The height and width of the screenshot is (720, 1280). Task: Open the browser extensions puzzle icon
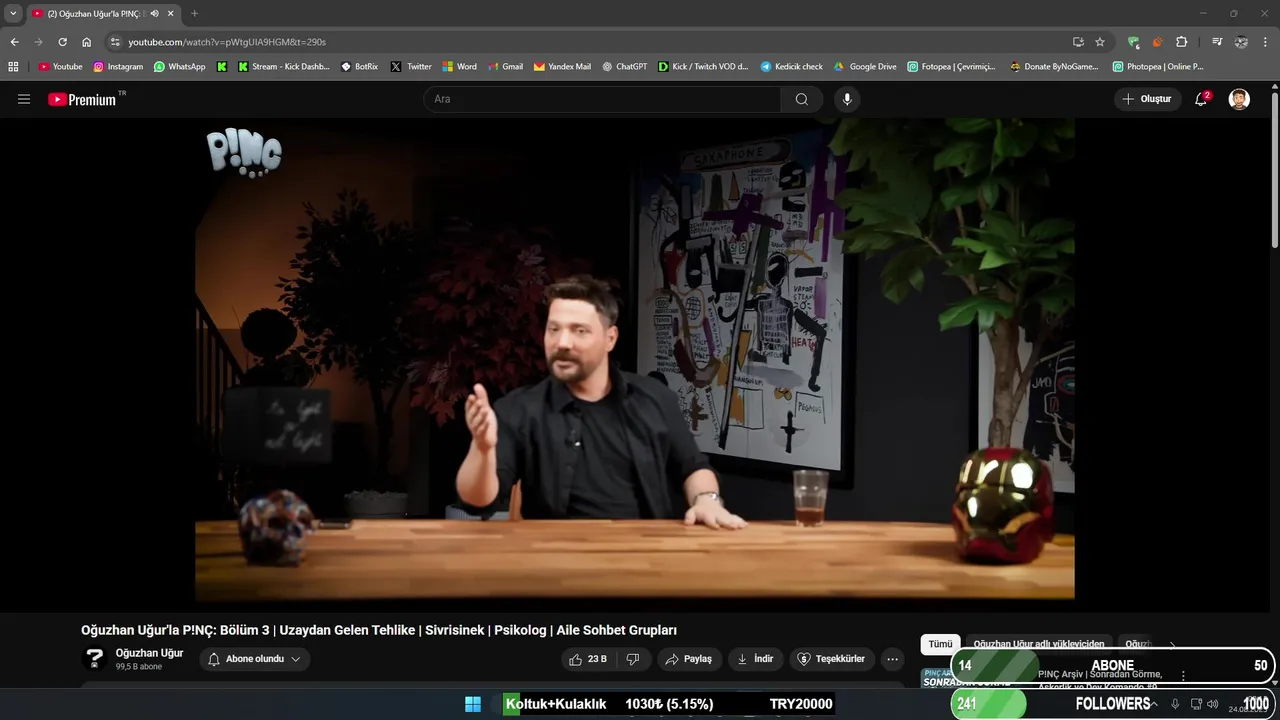[x=1181, y=42]
